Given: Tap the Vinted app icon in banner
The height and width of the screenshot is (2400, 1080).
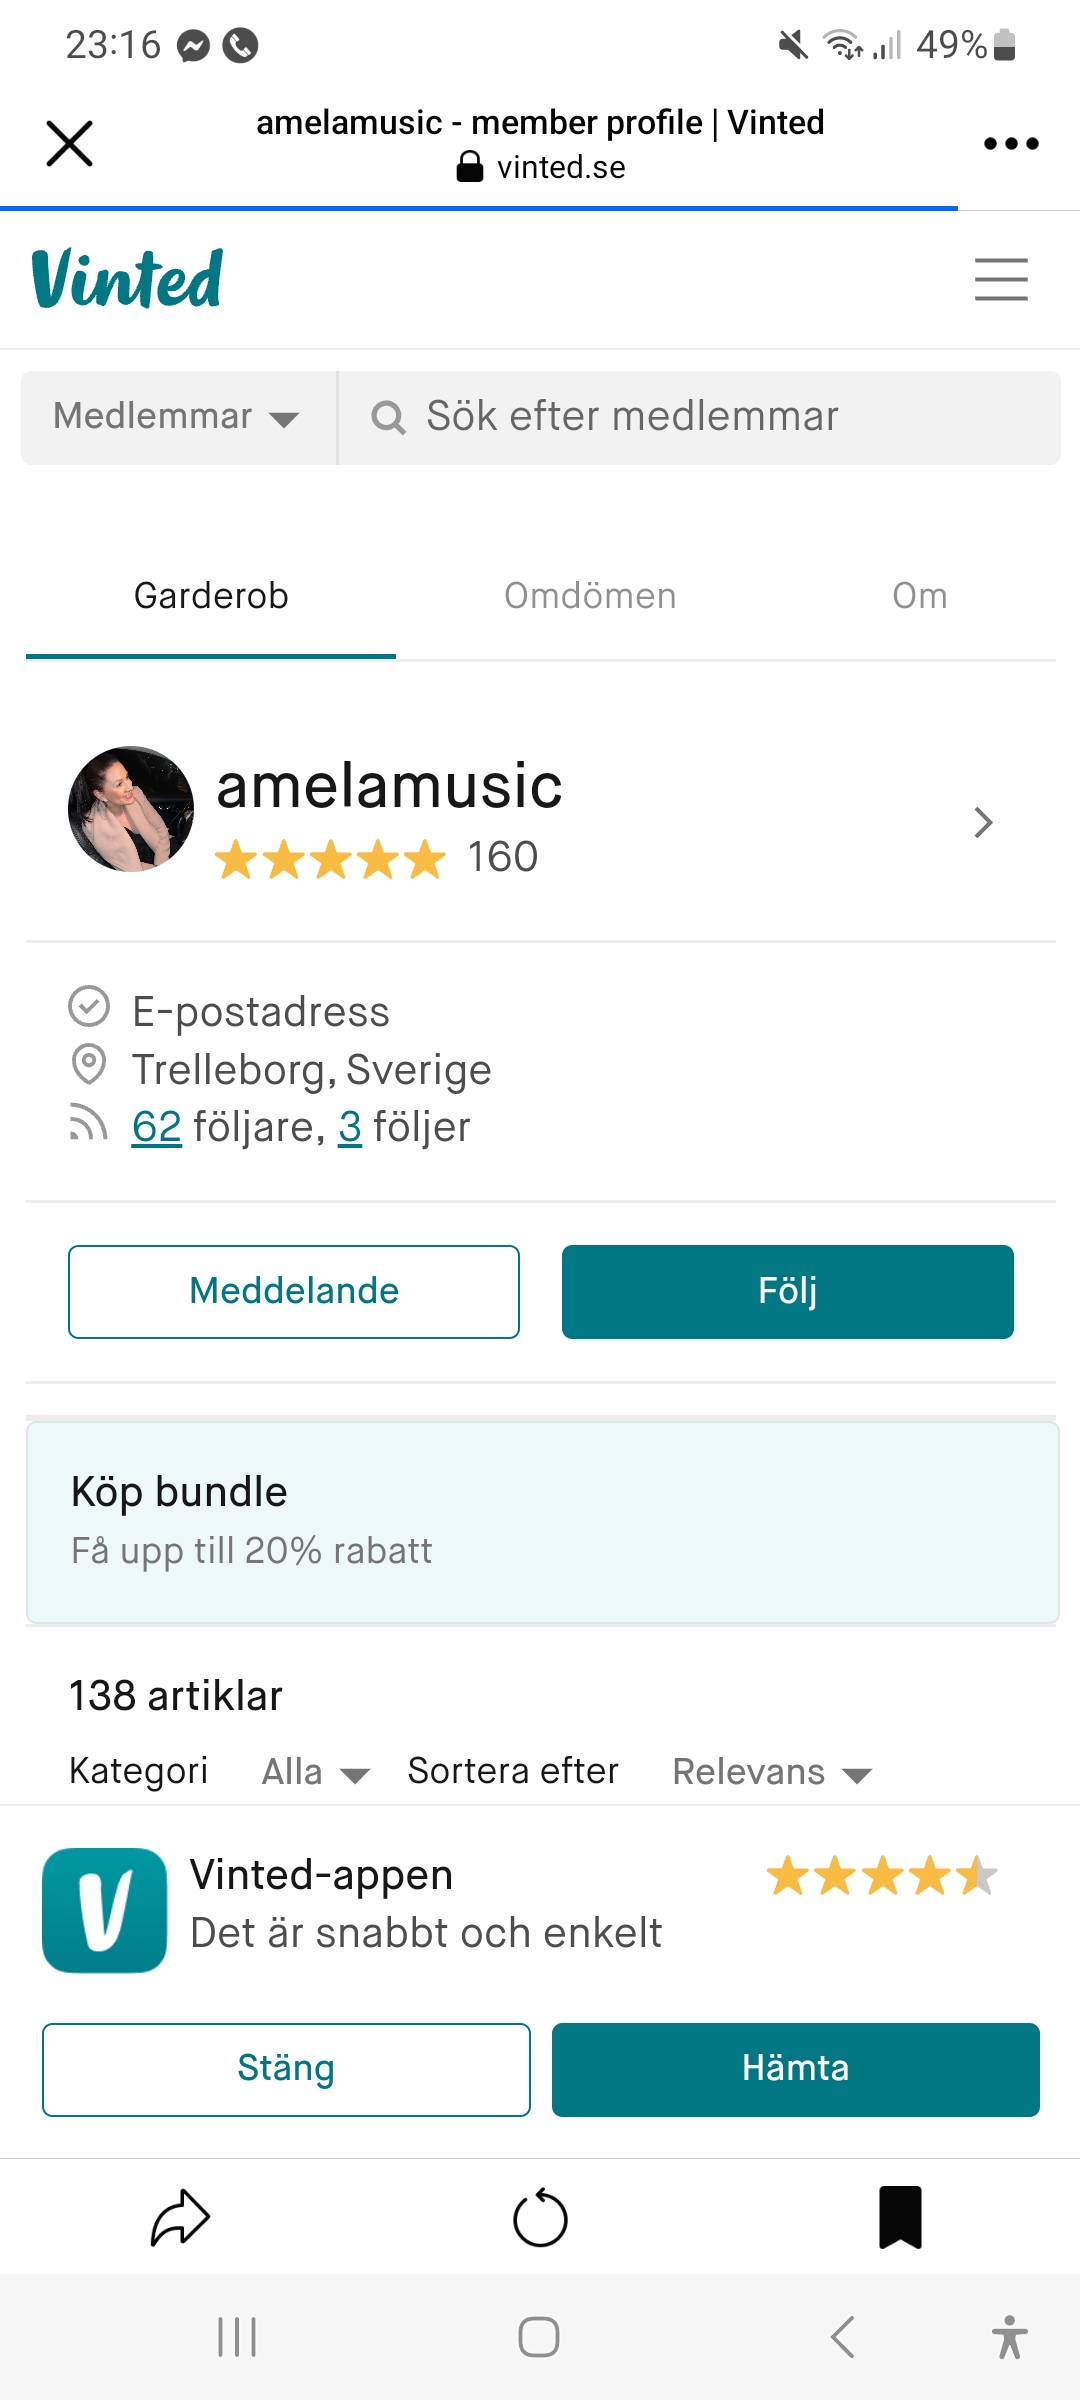Looking at the screenshot, I should [x=105, y=1910].
